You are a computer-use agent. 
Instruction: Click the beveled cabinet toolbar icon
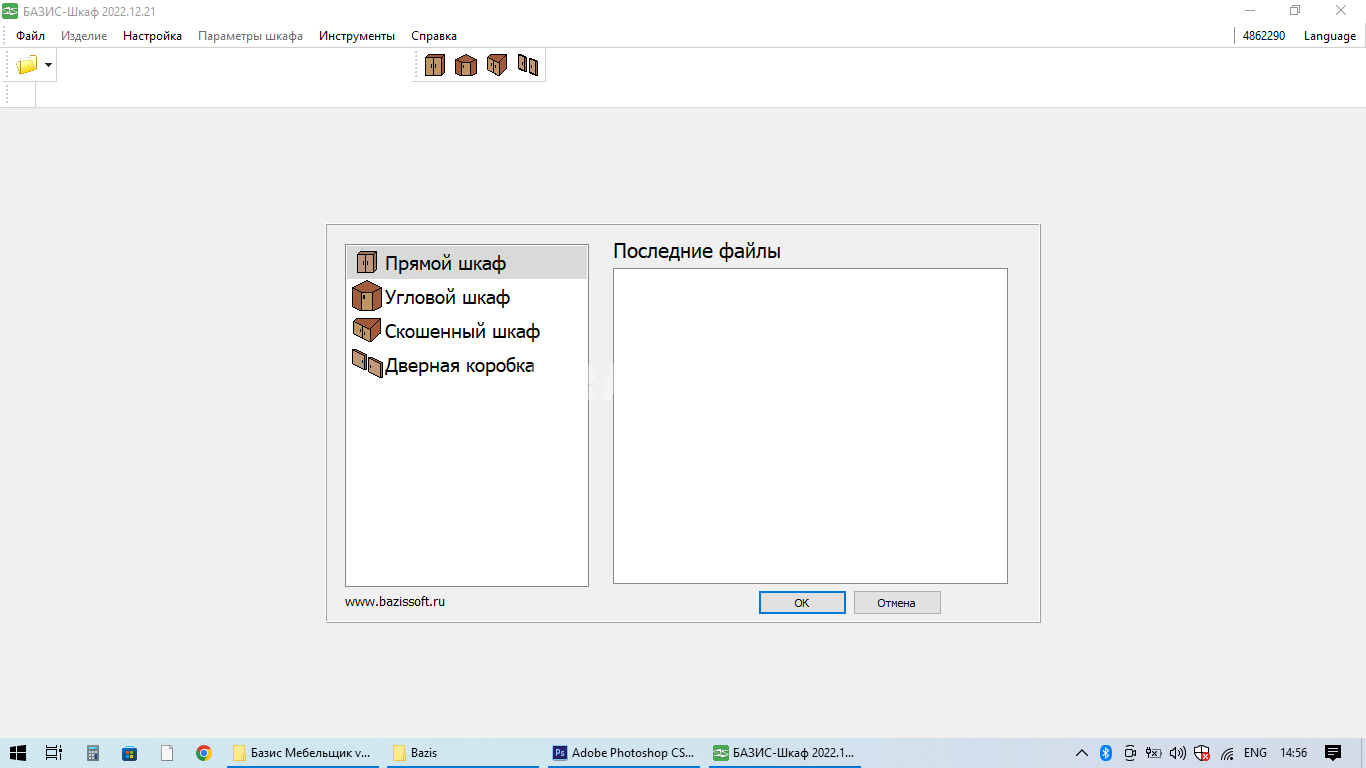point(496,66)
